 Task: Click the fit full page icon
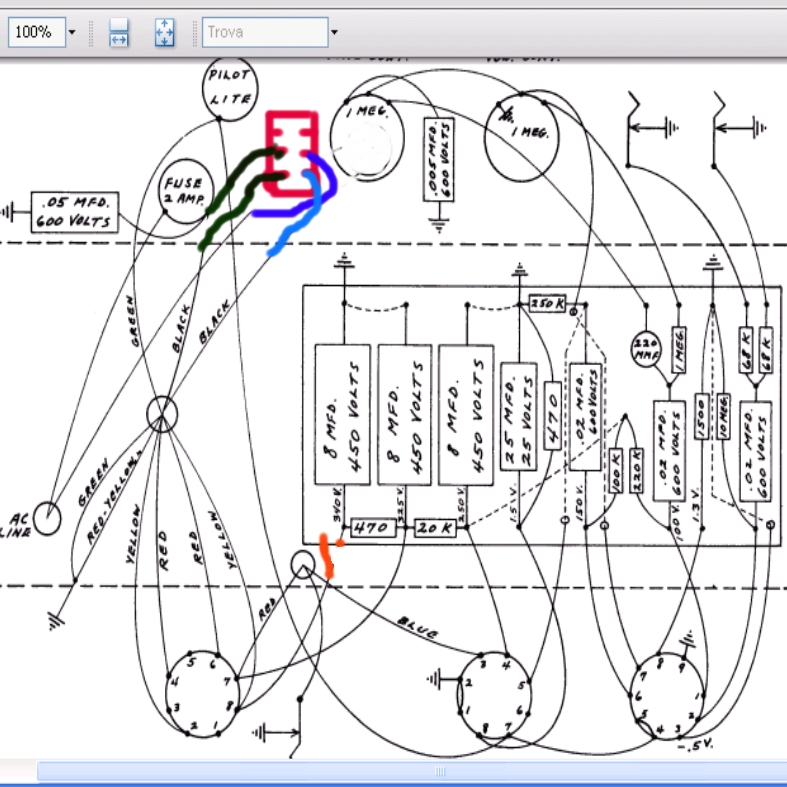point(165,32)
